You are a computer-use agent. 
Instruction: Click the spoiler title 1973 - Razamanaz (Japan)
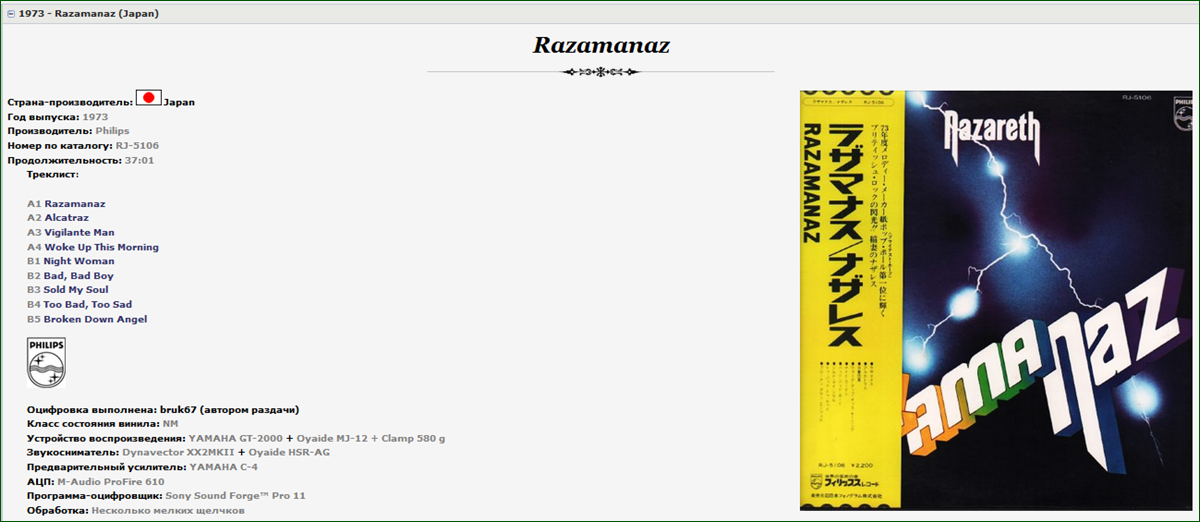coord(88,14)
